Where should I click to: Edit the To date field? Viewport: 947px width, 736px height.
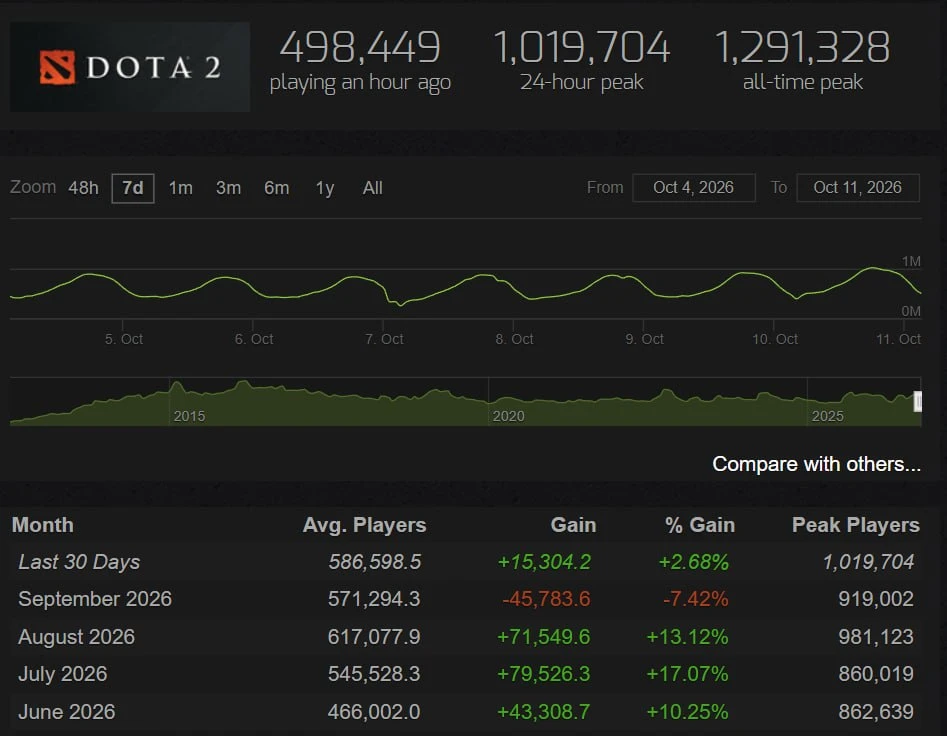pyautogui.click(x=858, y=188)
